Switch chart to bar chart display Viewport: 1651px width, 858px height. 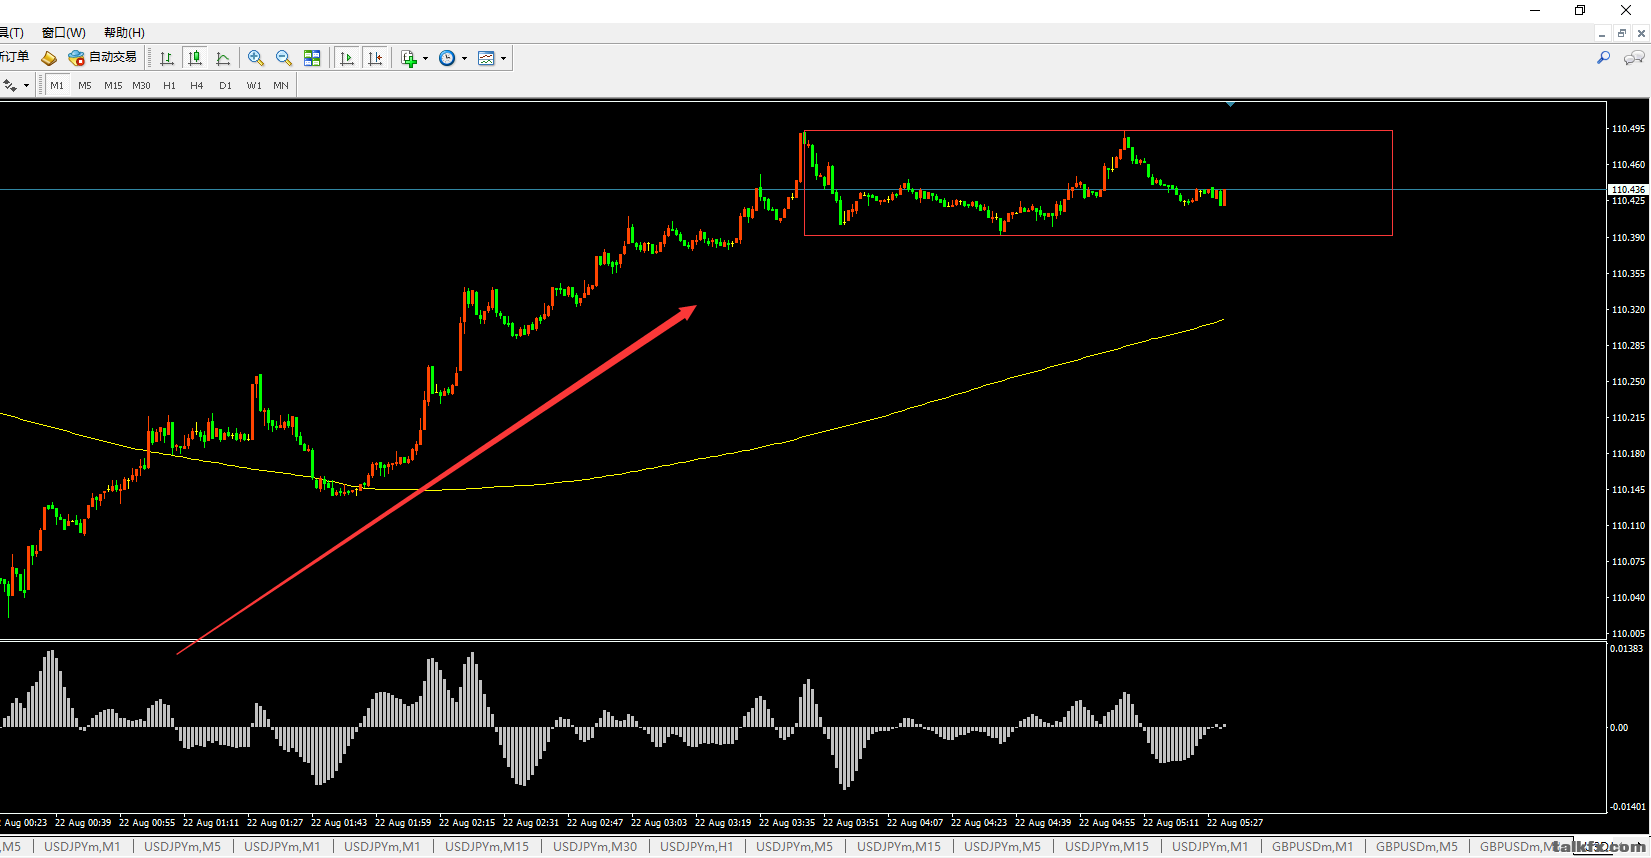pos(167,58)
